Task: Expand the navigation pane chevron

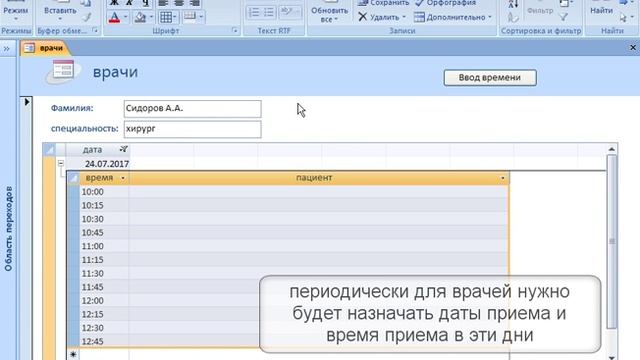Action: click(x=7, y=49)
